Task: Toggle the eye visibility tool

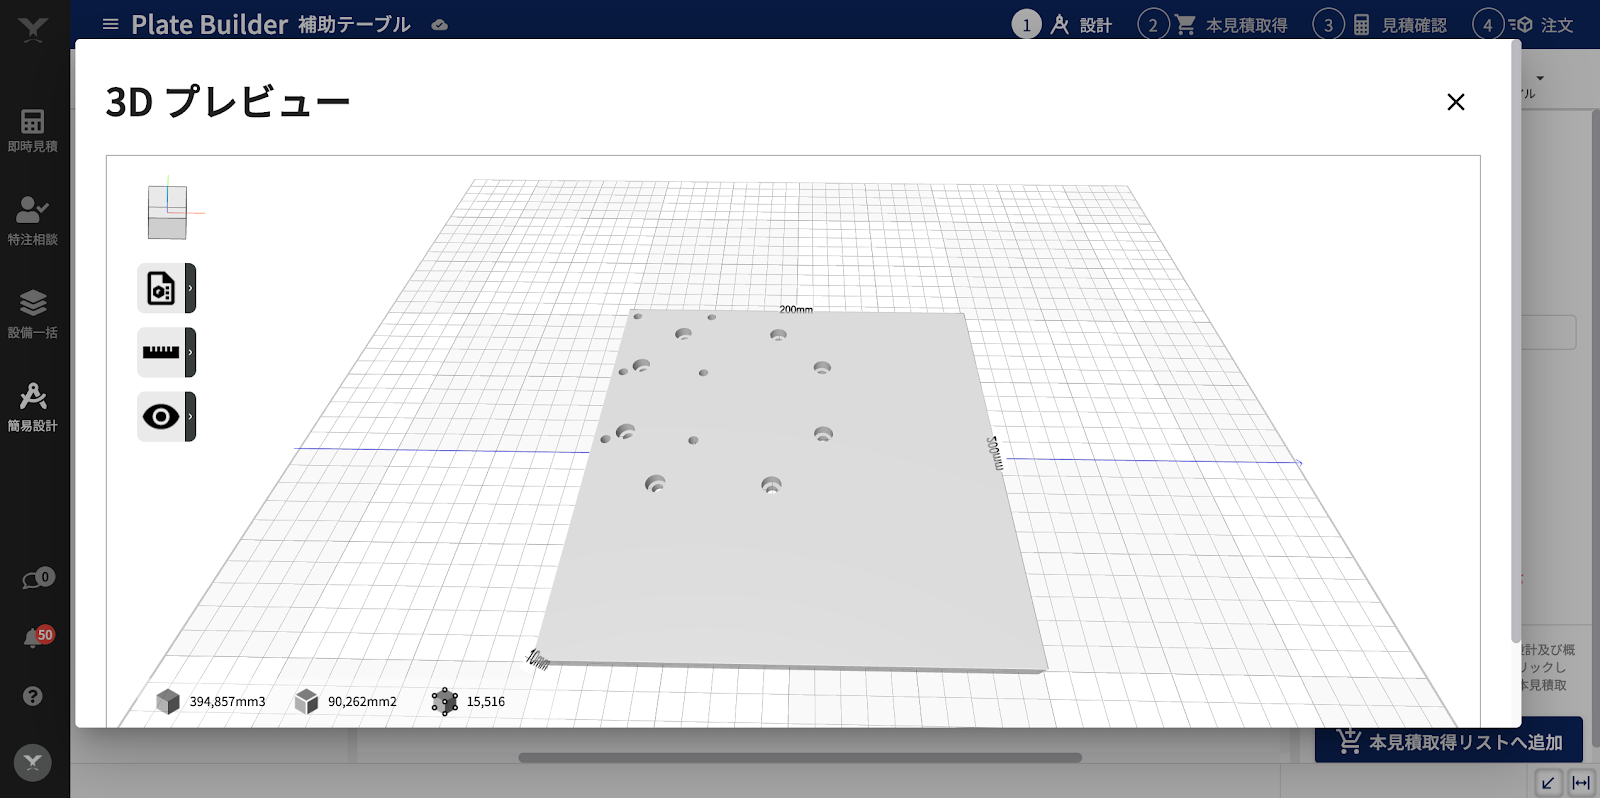Action: (161, 416)
